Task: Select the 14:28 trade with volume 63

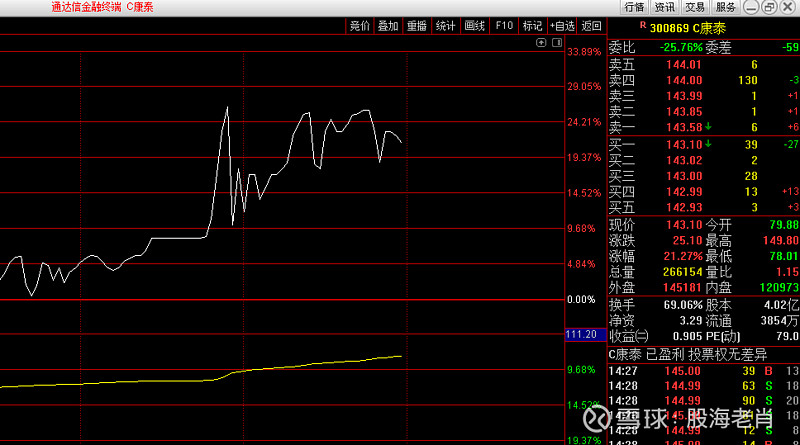Action: (x=703, y=386)
